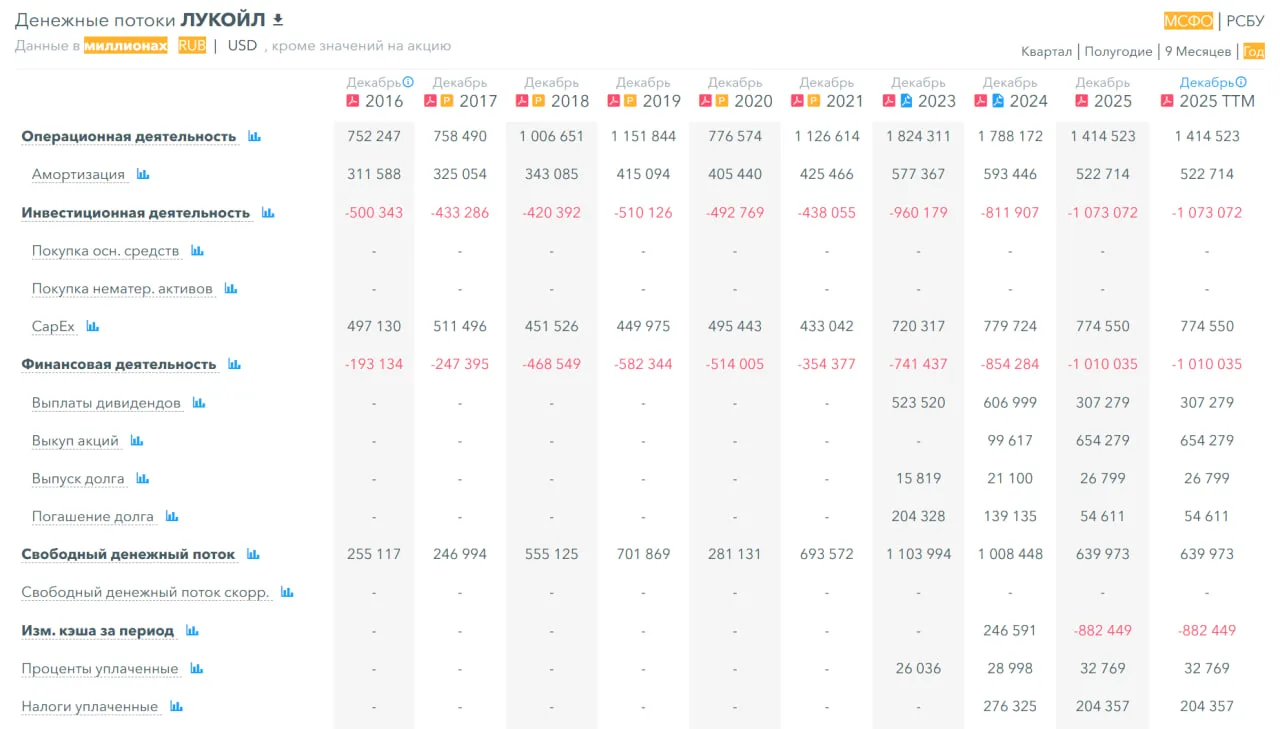Open the Выкуп акций chart icon
Screen dimensions: 1280x729
[x=137, y=440]
